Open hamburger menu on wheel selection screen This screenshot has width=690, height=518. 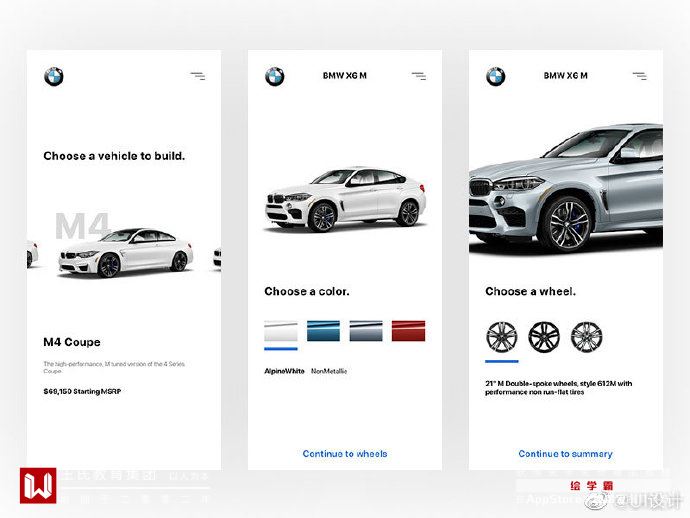[x=639, y=76]
